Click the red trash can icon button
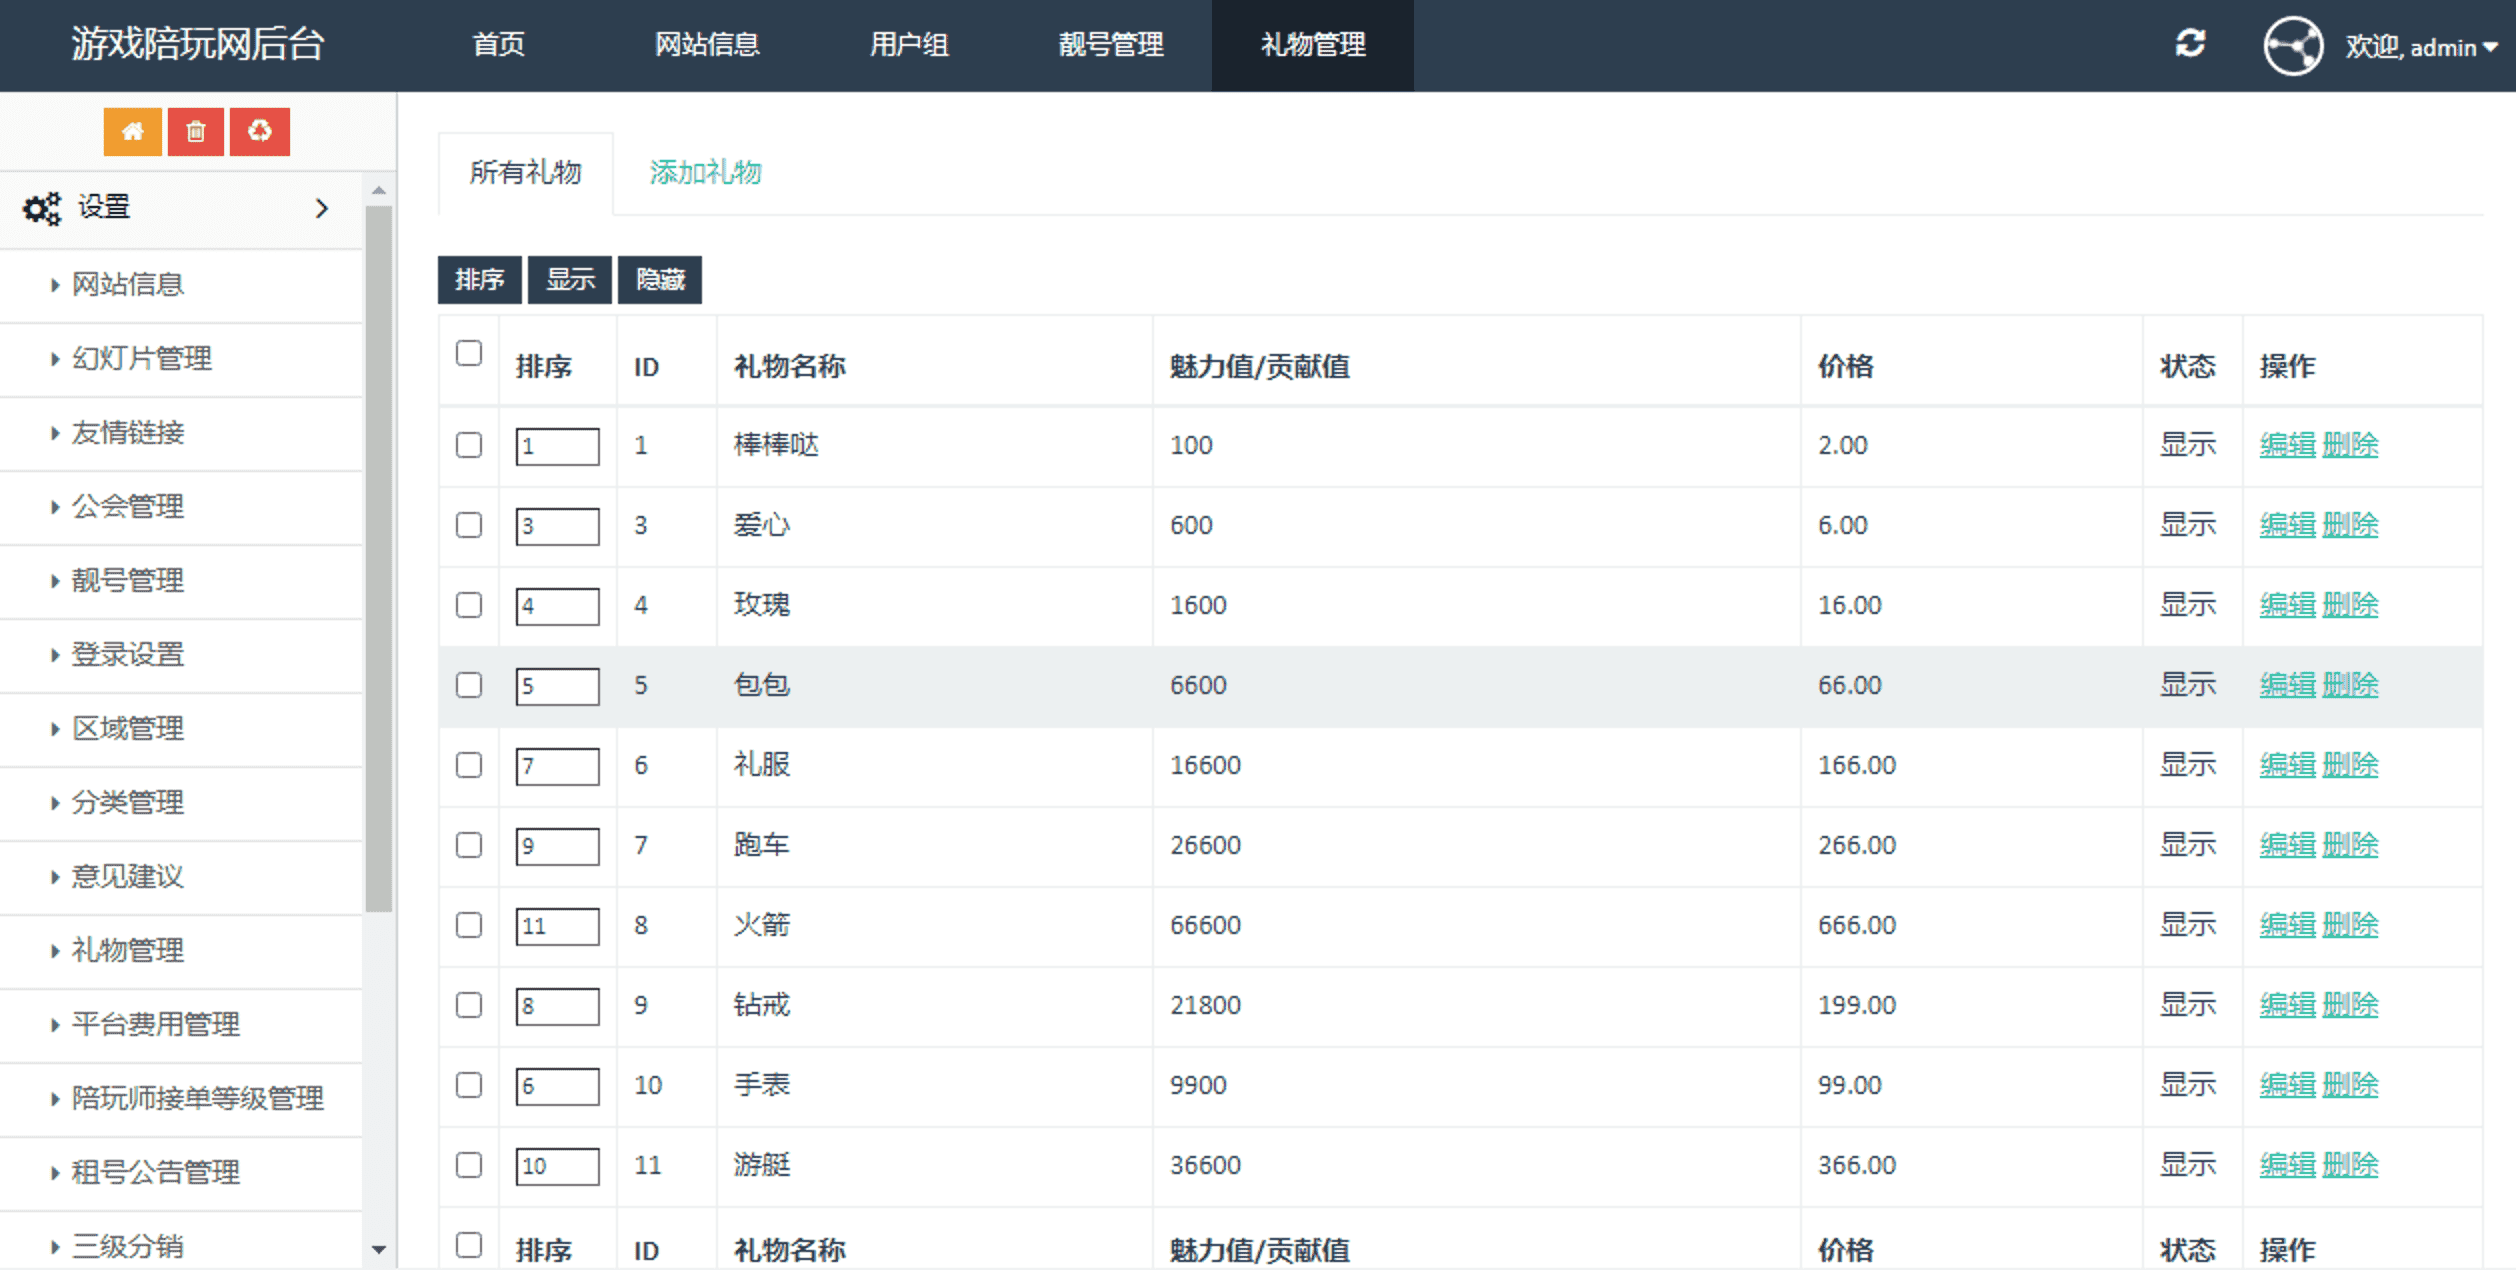Image resolution: width=2516 pixels, height=1270 pixels. [196, 132]
